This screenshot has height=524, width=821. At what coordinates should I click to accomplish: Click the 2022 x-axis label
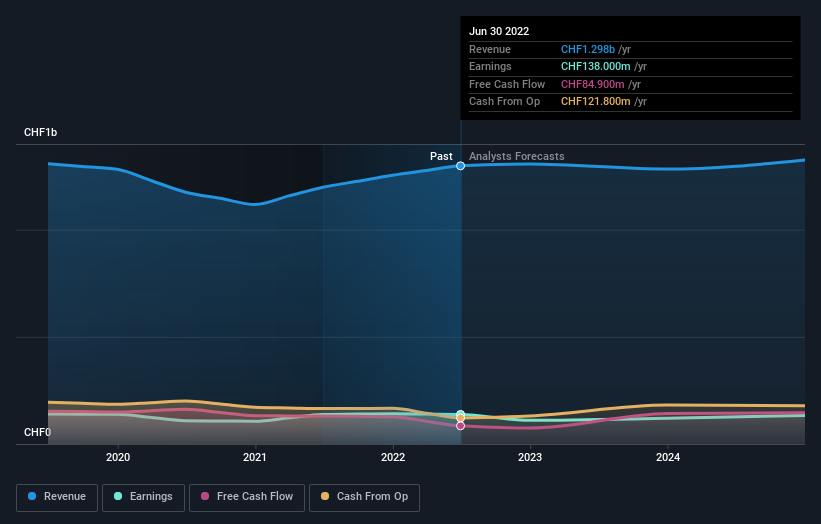pyautogui.click(x=393, y=457)
